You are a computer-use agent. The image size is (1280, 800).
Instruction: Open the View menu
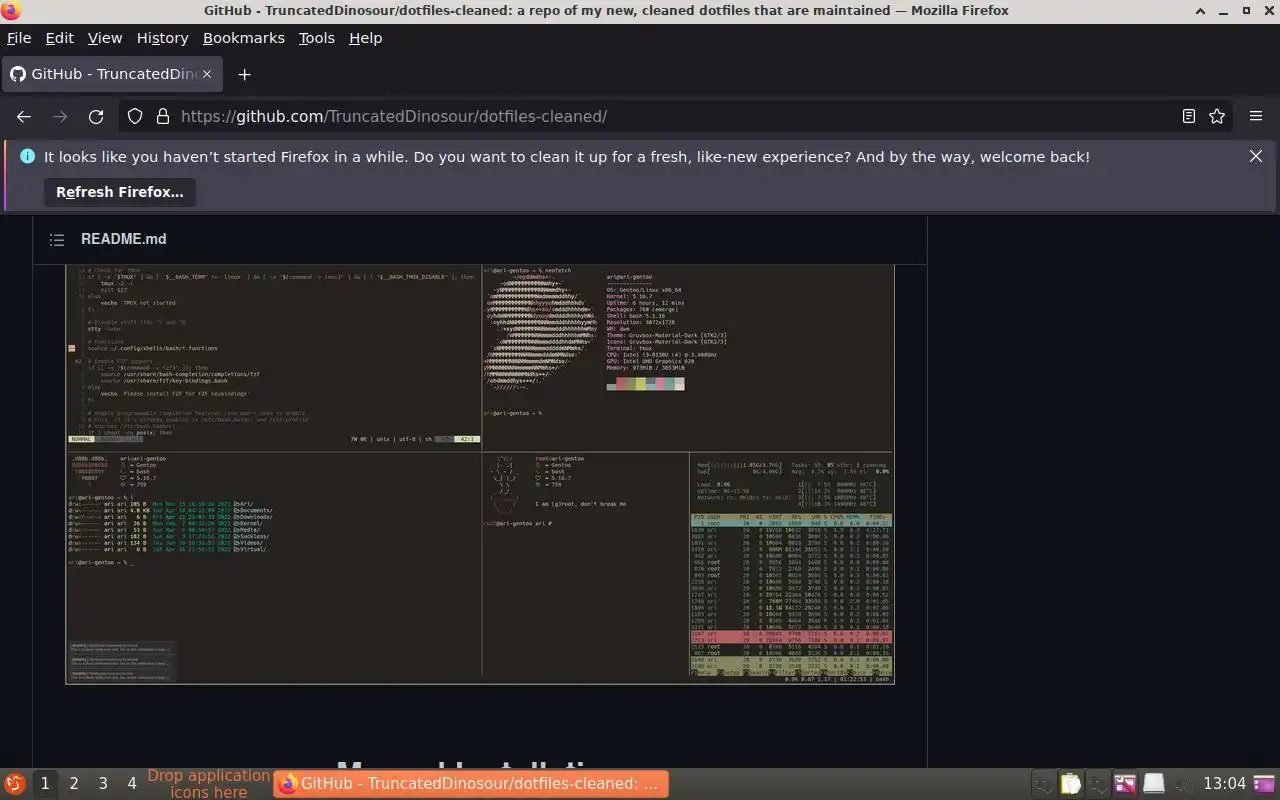pos(105,38)
